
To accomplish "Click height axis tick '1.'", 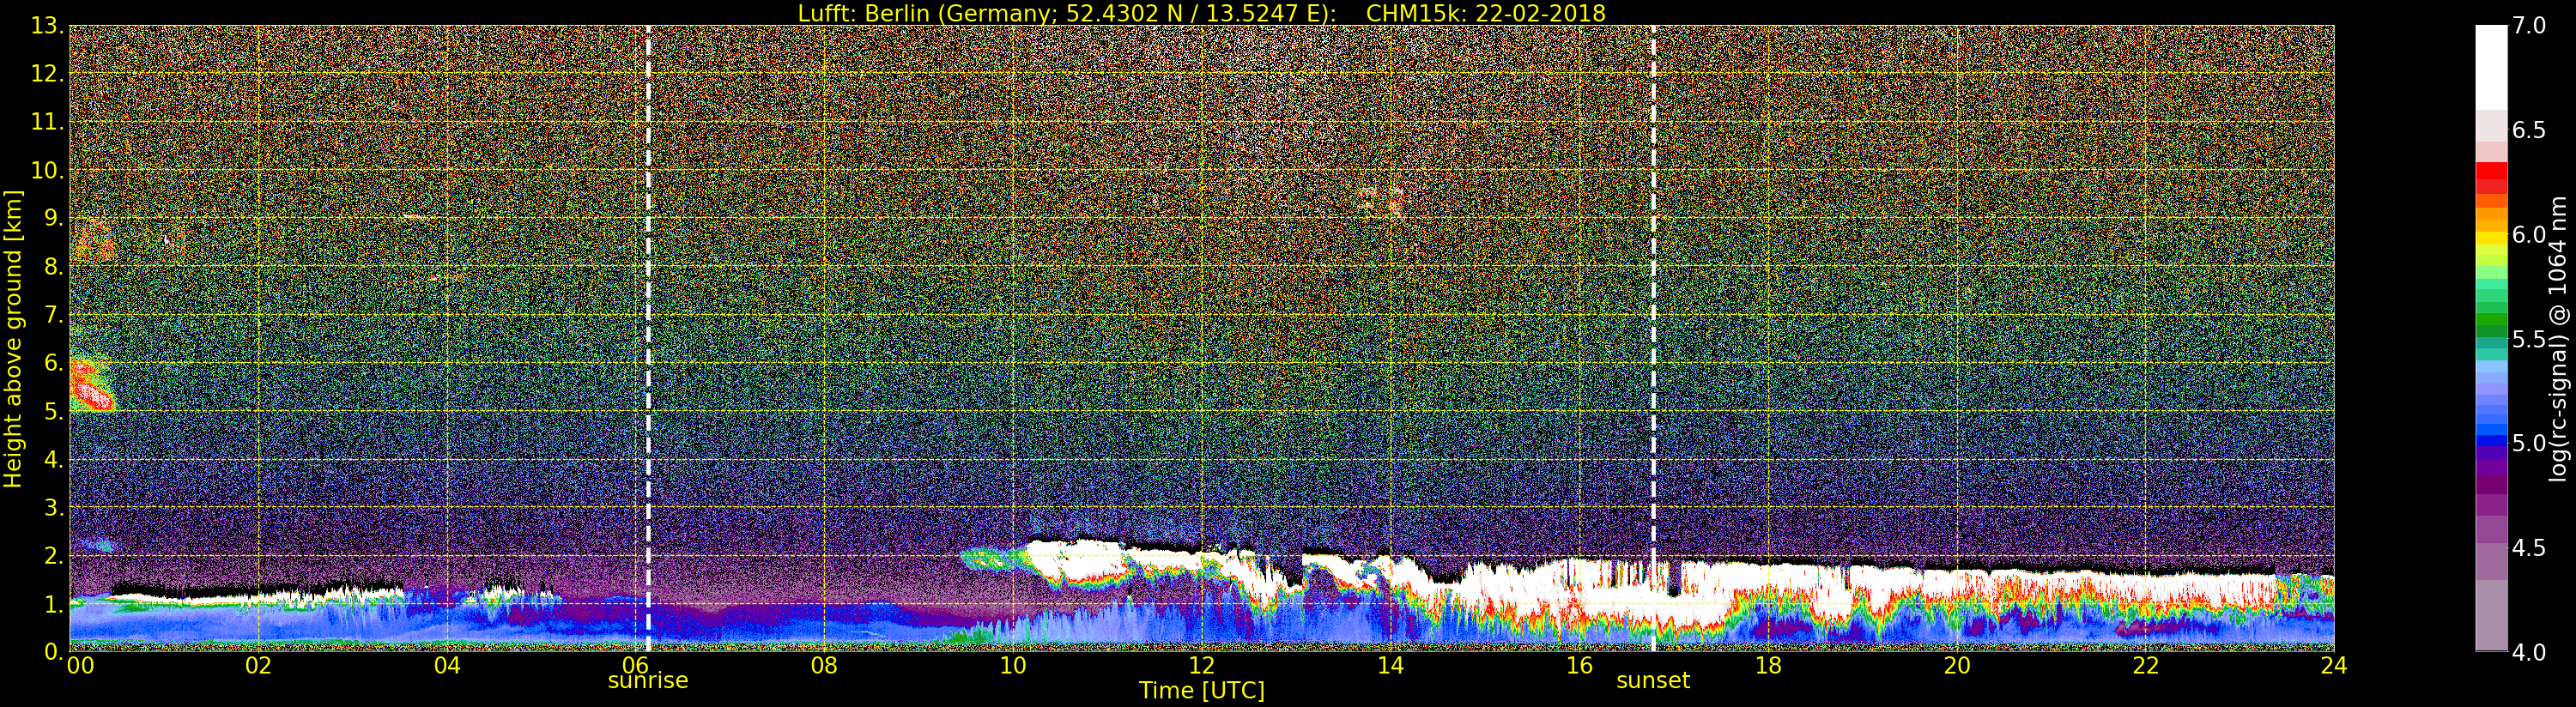I will pos(54,603).
